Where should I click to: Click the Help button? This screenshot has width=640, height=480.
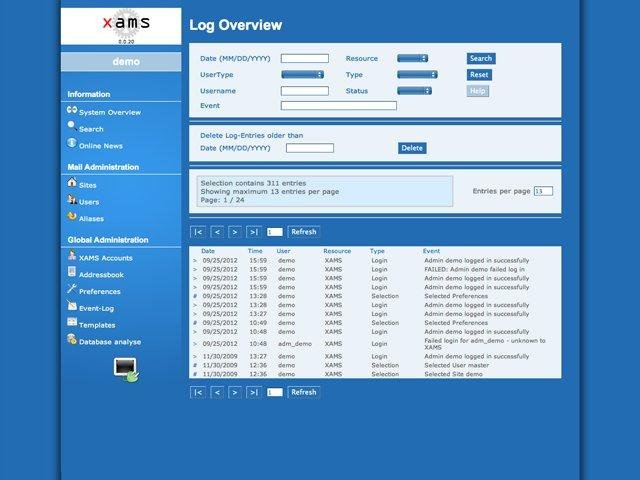point(478,91)
